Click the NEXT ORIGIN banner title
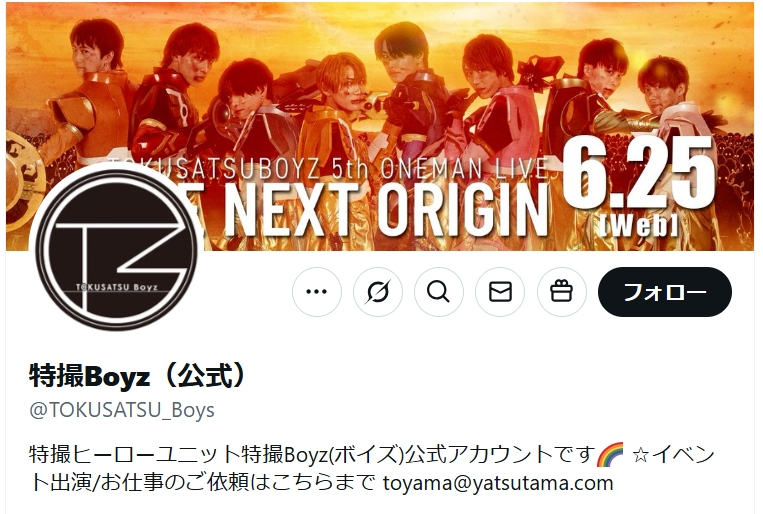763x514 pixels. pos(386,209)
